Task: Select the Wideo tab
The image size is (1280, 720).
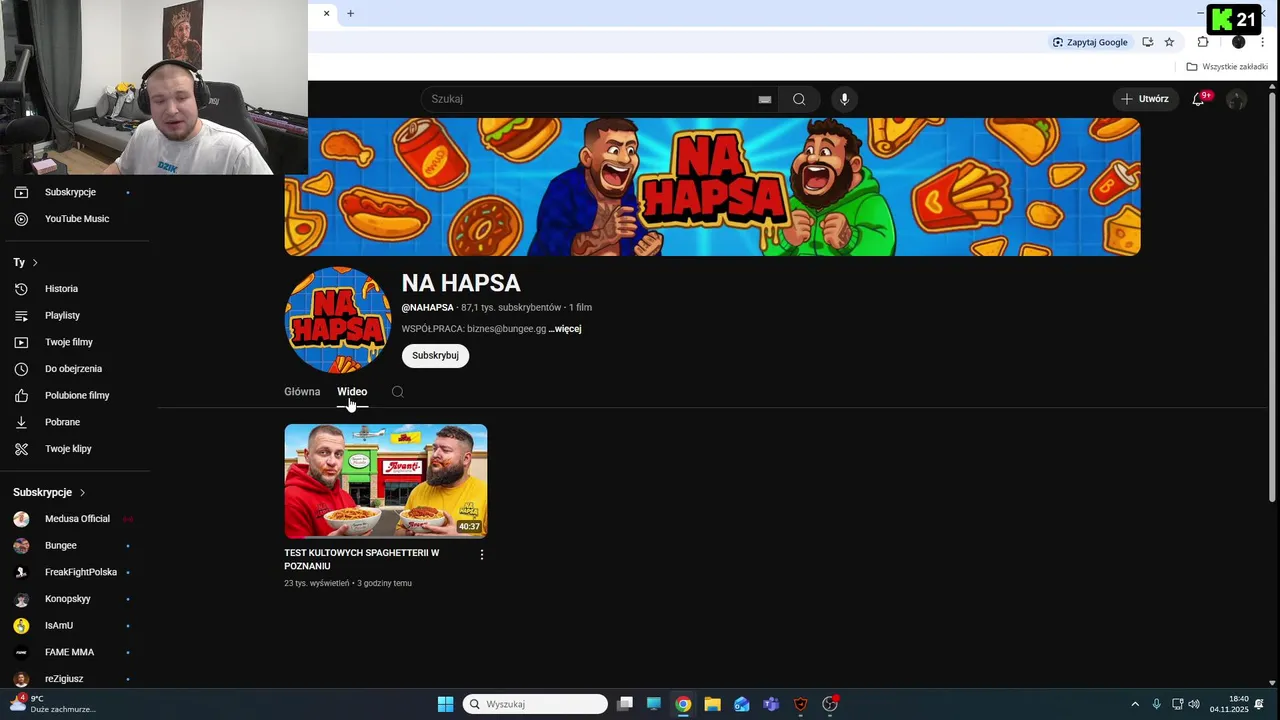Action: point(352,392)
